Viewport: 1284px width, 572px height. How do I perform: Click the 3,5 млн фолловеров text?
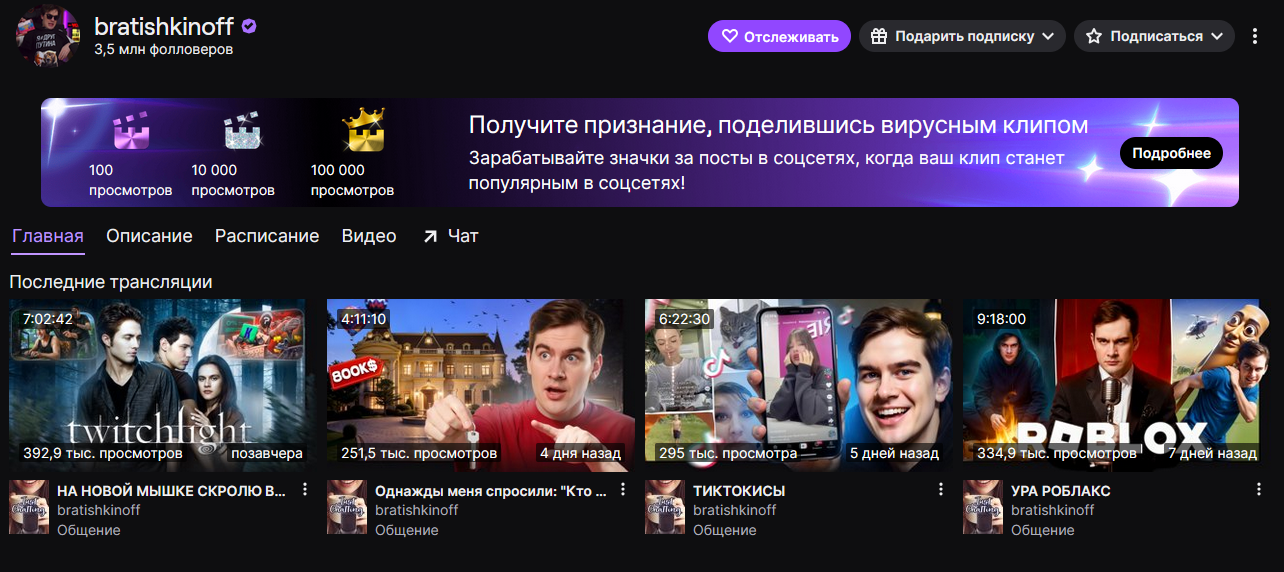tap(164, 49)
